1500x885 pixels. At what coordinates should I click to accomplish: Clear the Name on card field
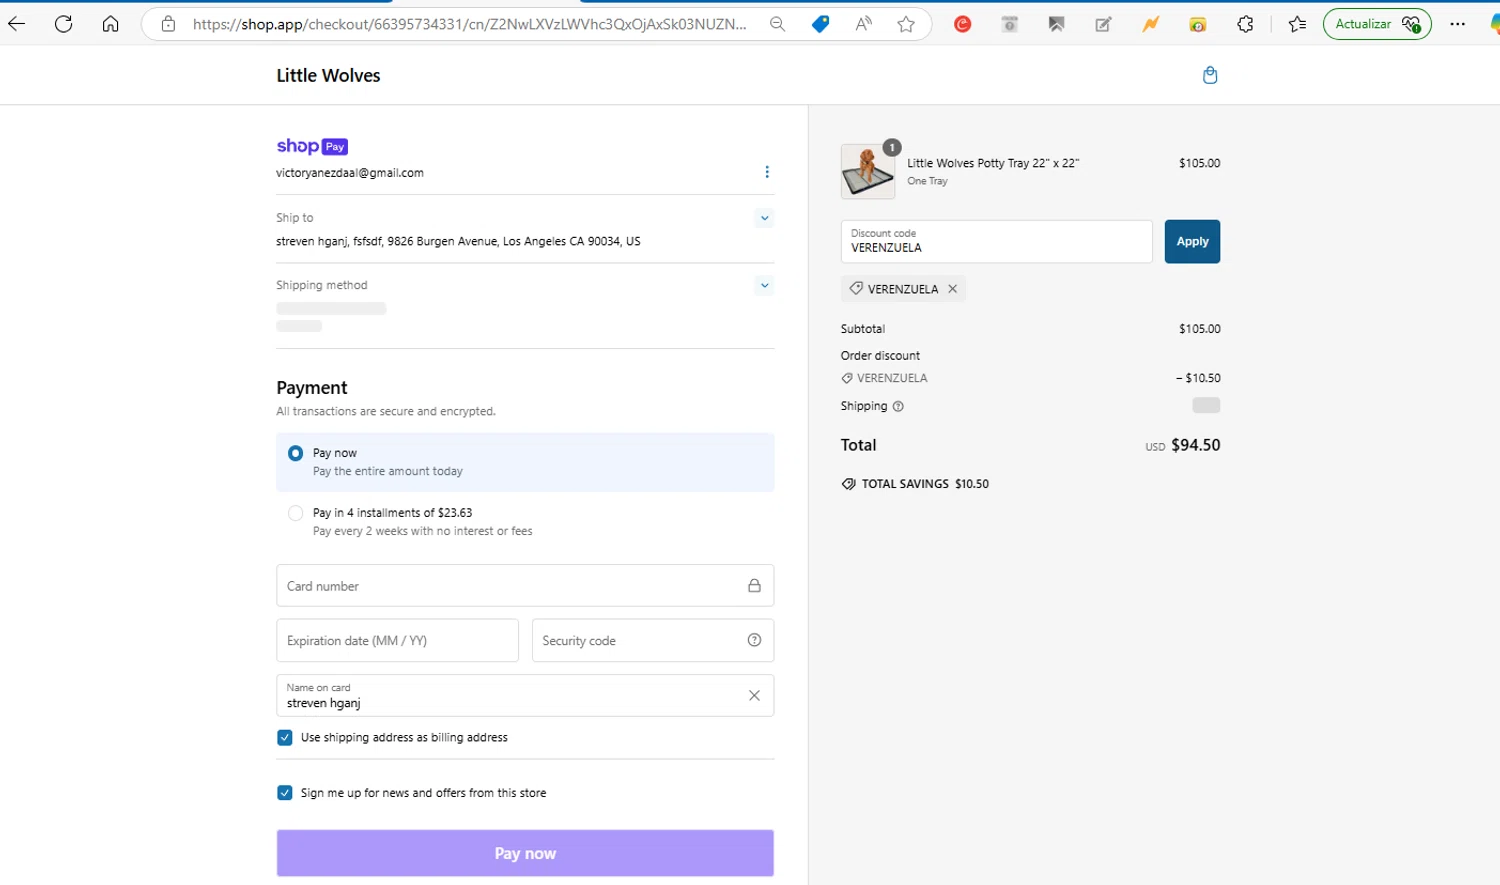pyautogui.click(x=754, y=696)
